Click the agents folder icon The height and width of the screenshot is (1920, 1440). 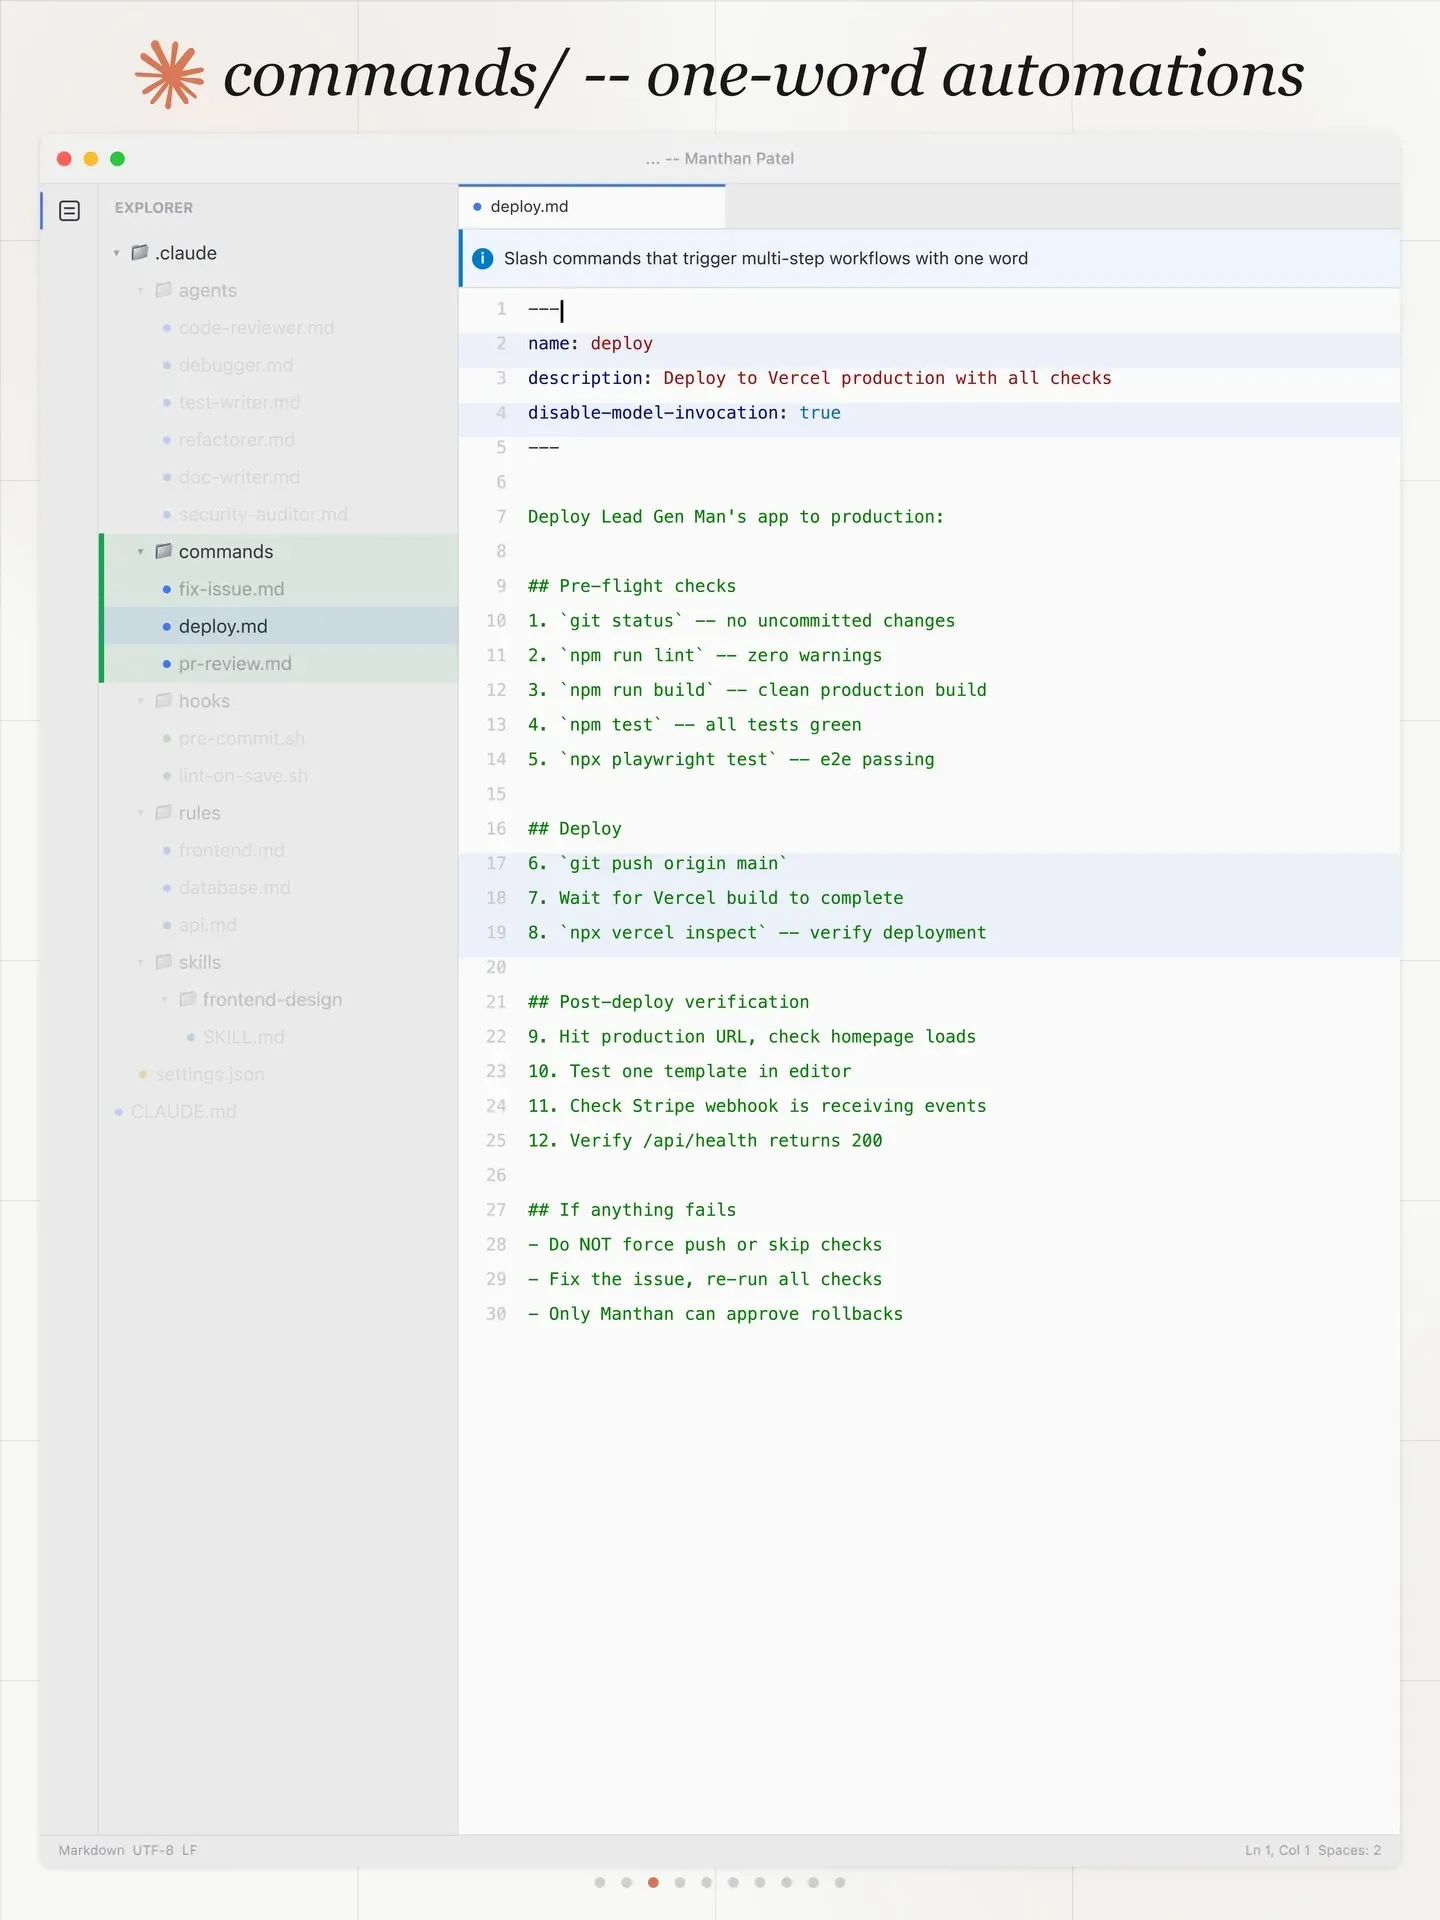(x=164, y=290)
